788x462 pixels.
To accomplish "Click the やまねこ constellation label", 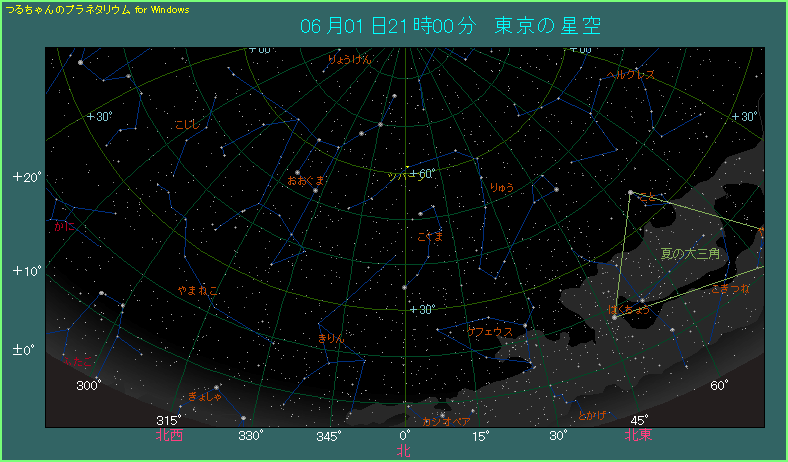I will pyautogui.click(x=198, y=290).
